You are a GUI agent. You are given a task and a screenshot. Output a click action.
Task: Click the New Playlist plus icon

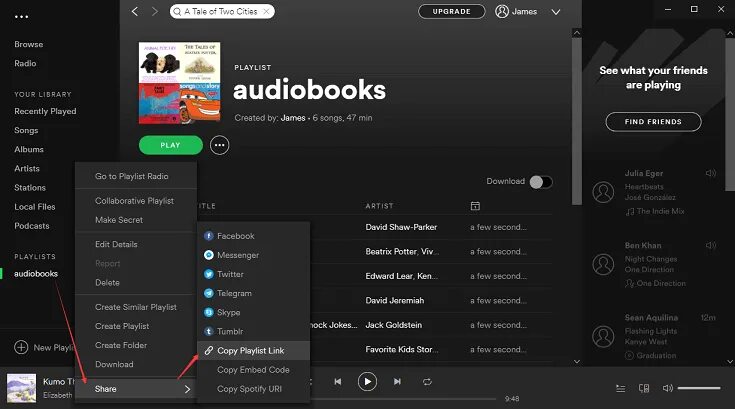[x=21, y=348]
